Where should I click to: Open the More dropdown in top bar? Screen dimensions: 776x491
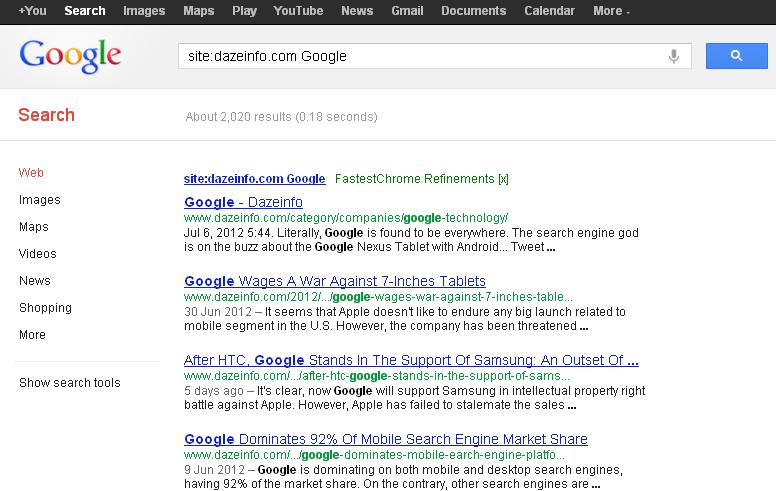(611, 11)
